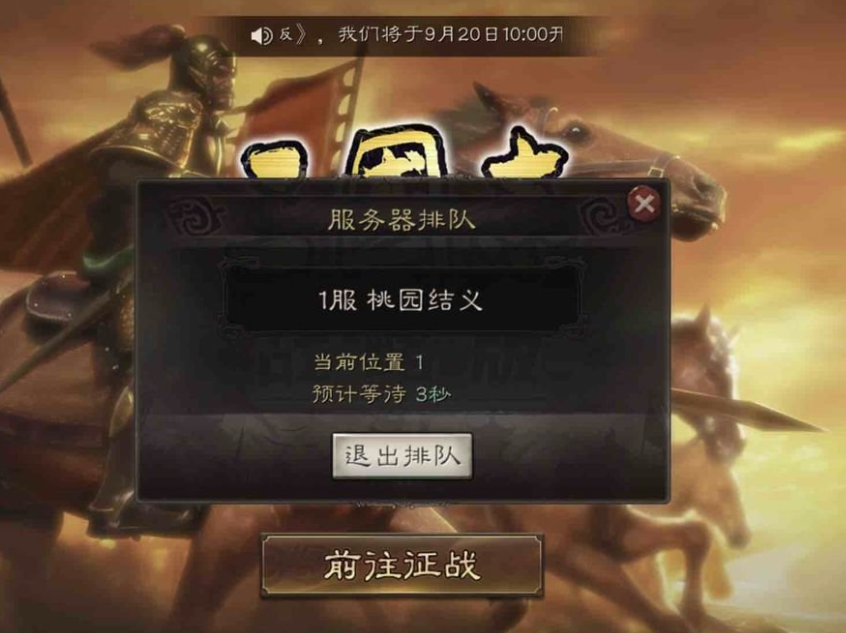846x633 pixels.
Task: Click the right swirl ornament beside close button
Action: click(x=602, y=216)
